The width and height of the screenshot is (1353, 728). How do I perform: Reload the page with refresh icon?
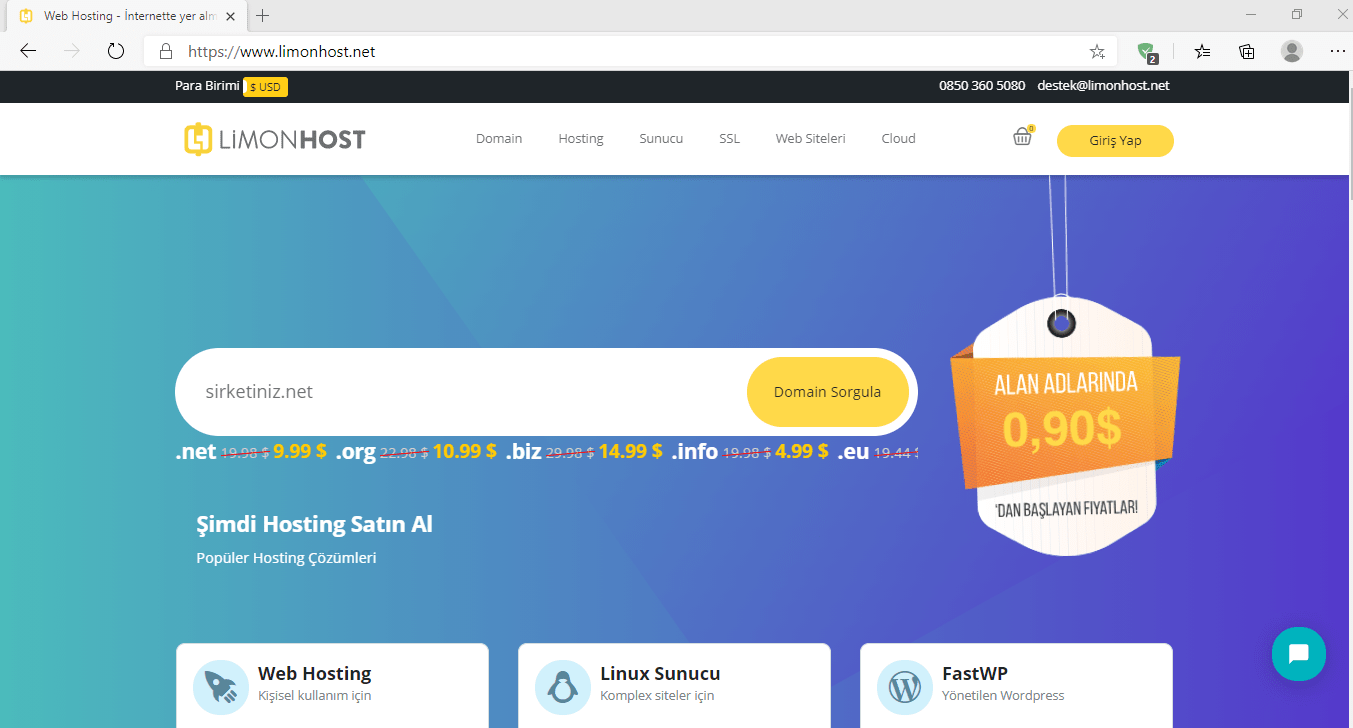click(116, 51)
